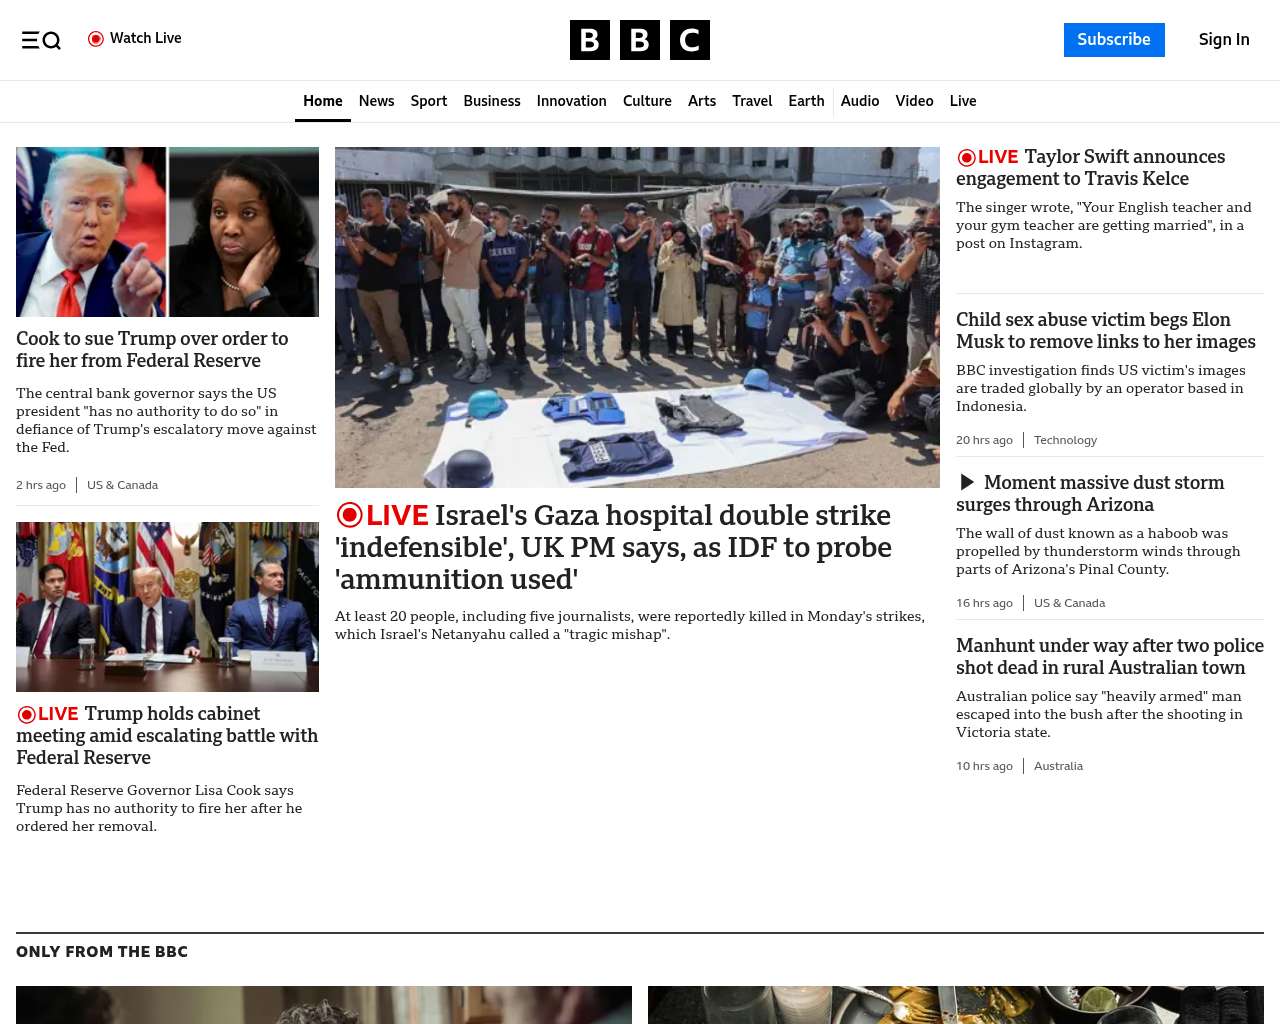
Task: Open the Earth section
Action: point(806,101)
